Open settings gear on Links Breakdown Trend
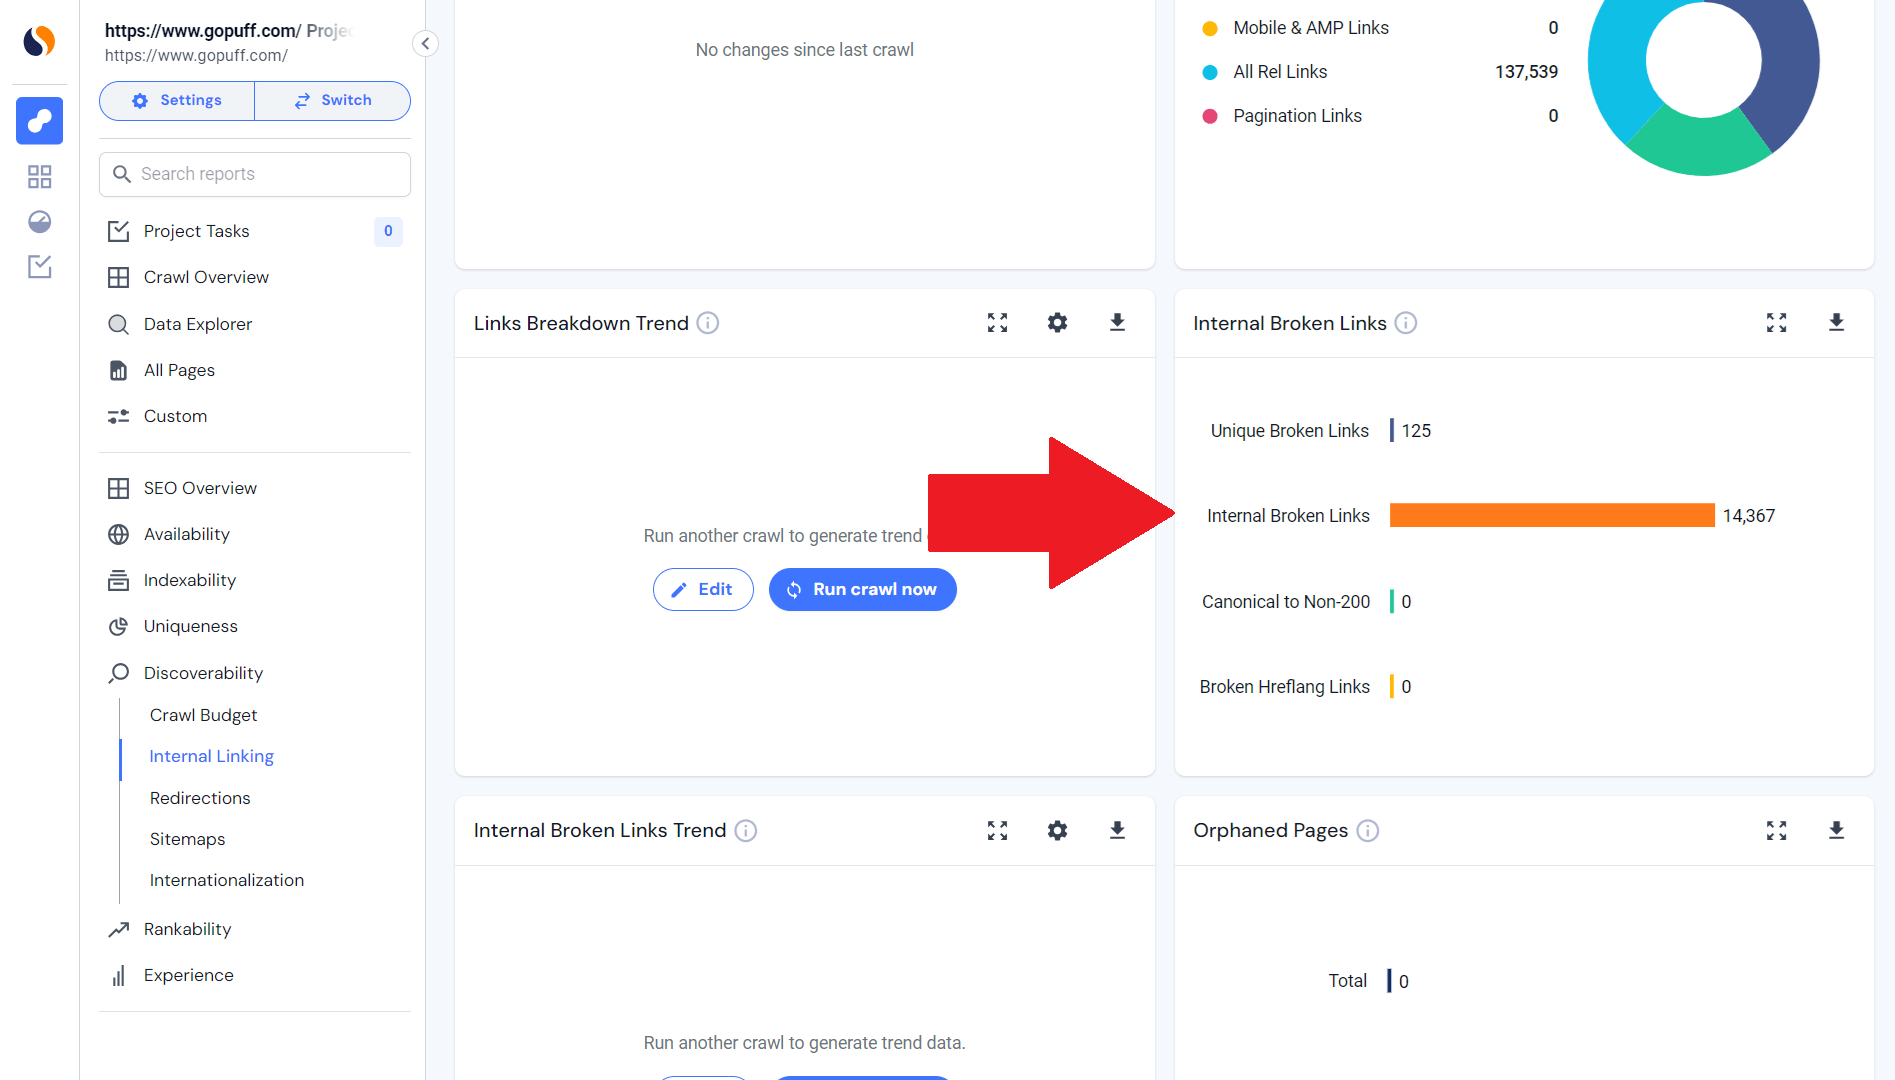This screenshot has height=1080, width=1895. (x=1057, y=322)
